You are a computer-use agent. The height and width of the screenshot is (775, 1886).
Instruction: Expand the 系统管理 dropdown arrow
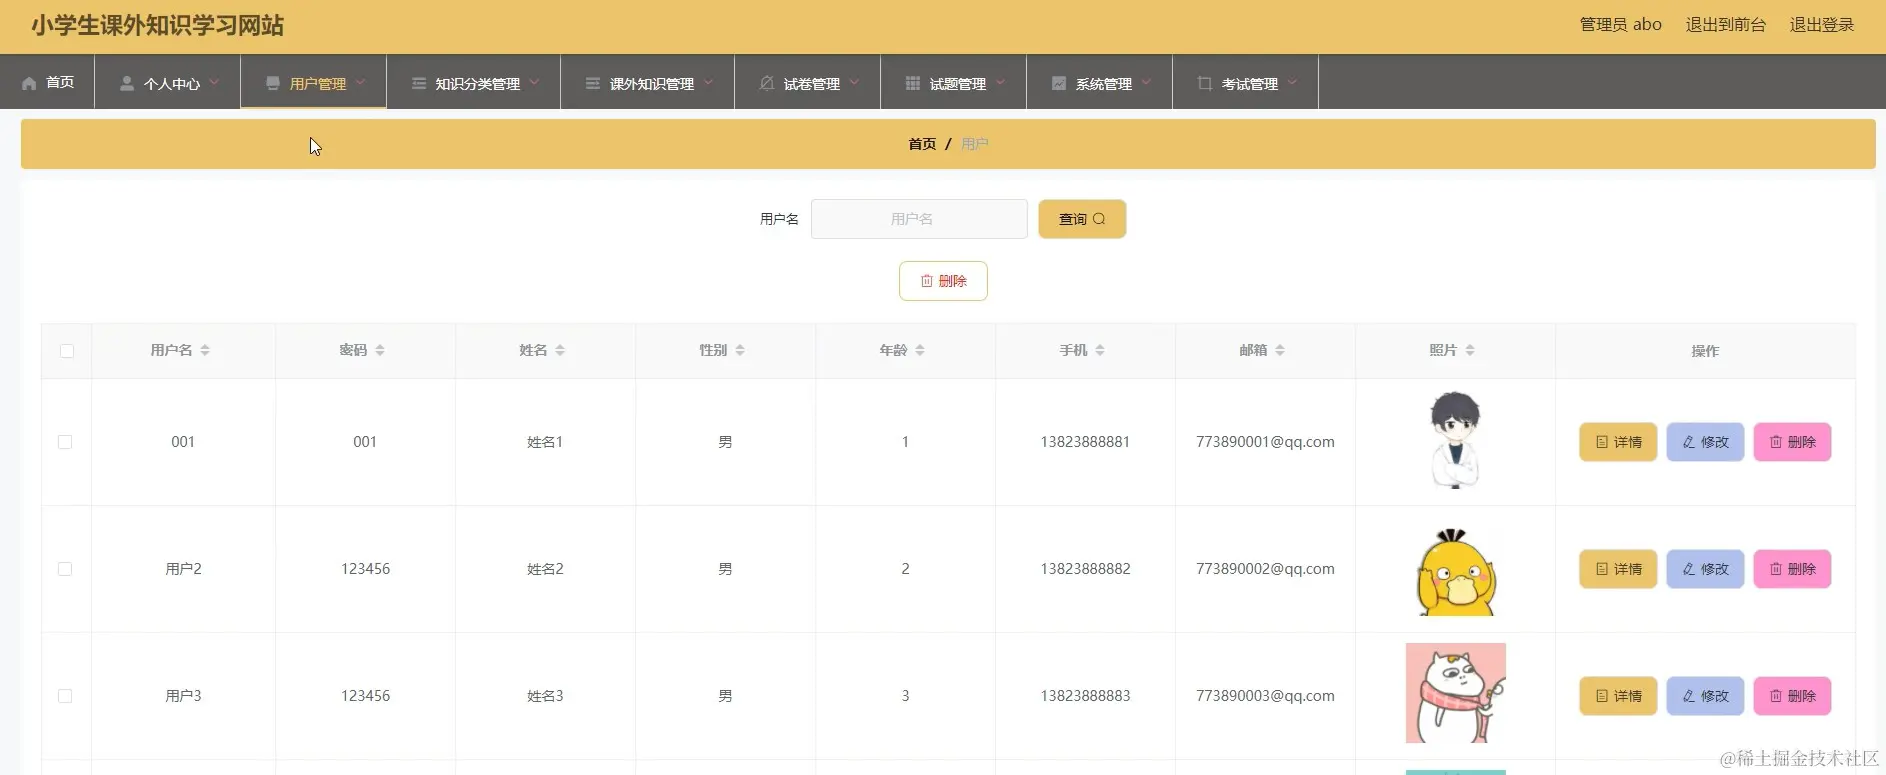point(1146,82)
